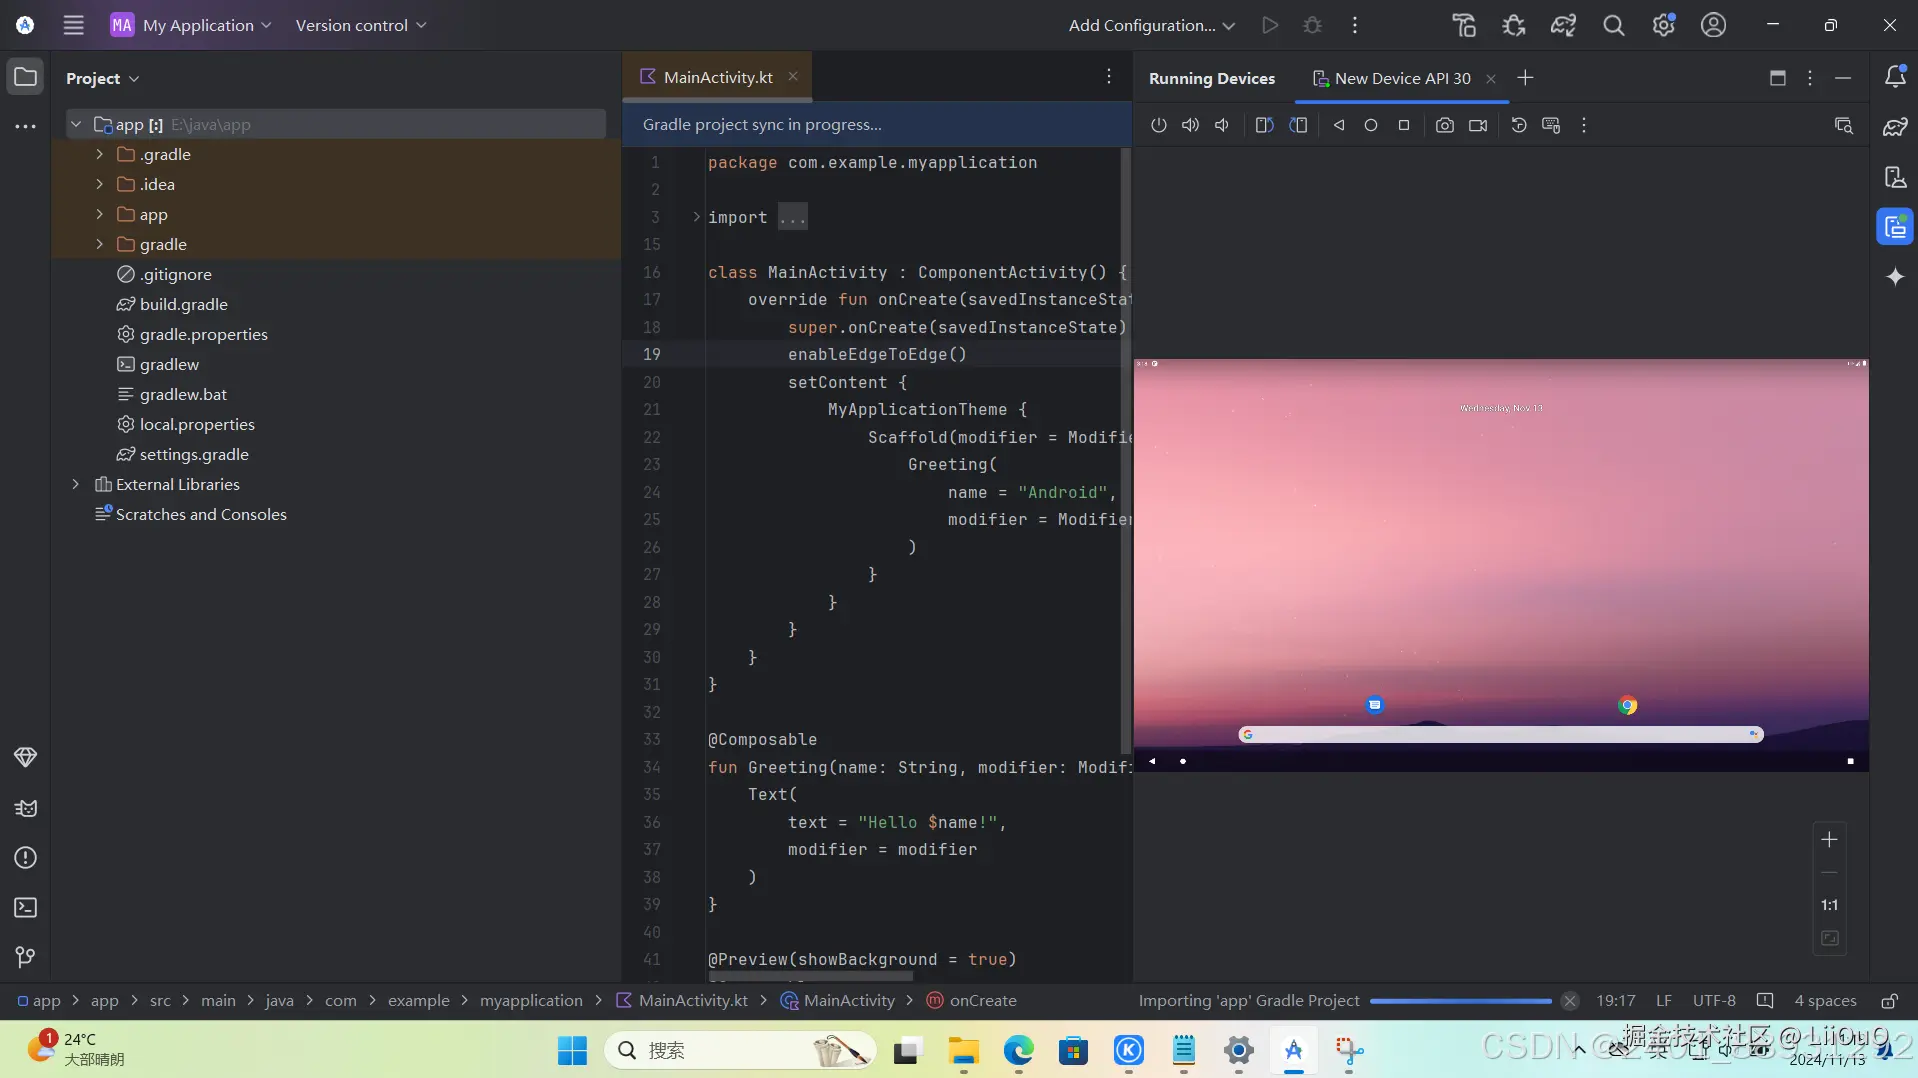1918x1078 pixels.
Task: Expand the .idea folder
Action: click(x=100, y=184)
